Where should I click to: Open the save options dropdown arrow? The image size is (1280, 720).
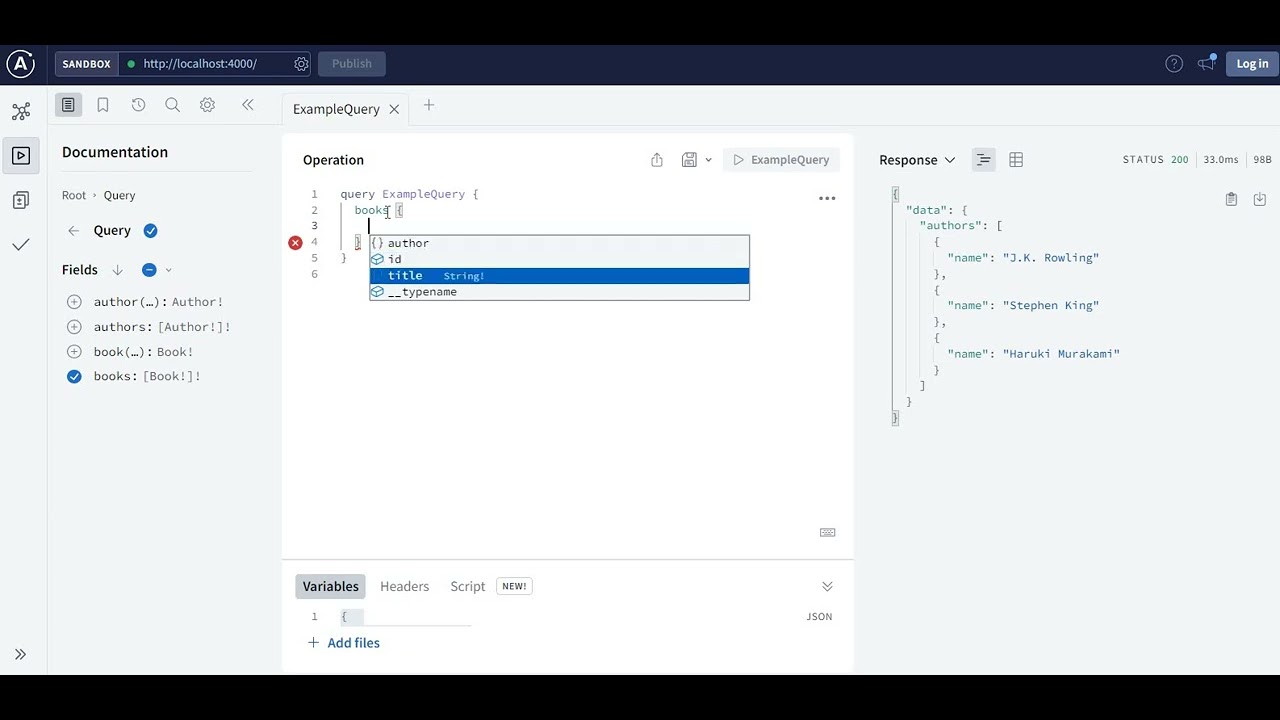(x=708, y=160)
